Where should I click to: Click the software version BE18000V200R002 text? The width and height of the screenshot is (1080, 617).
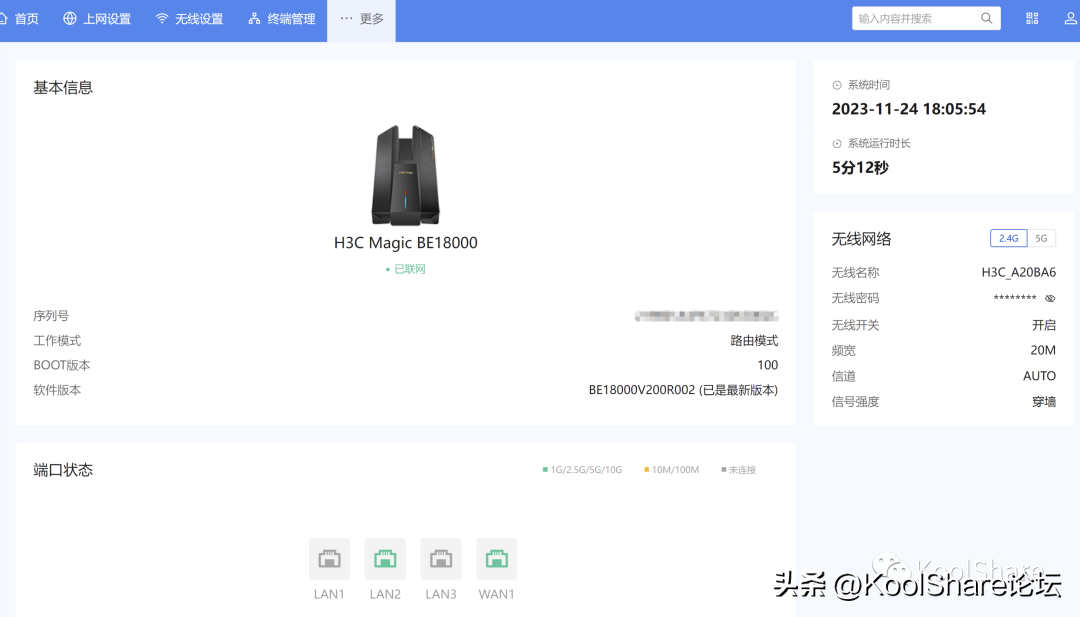click(683, 390)
